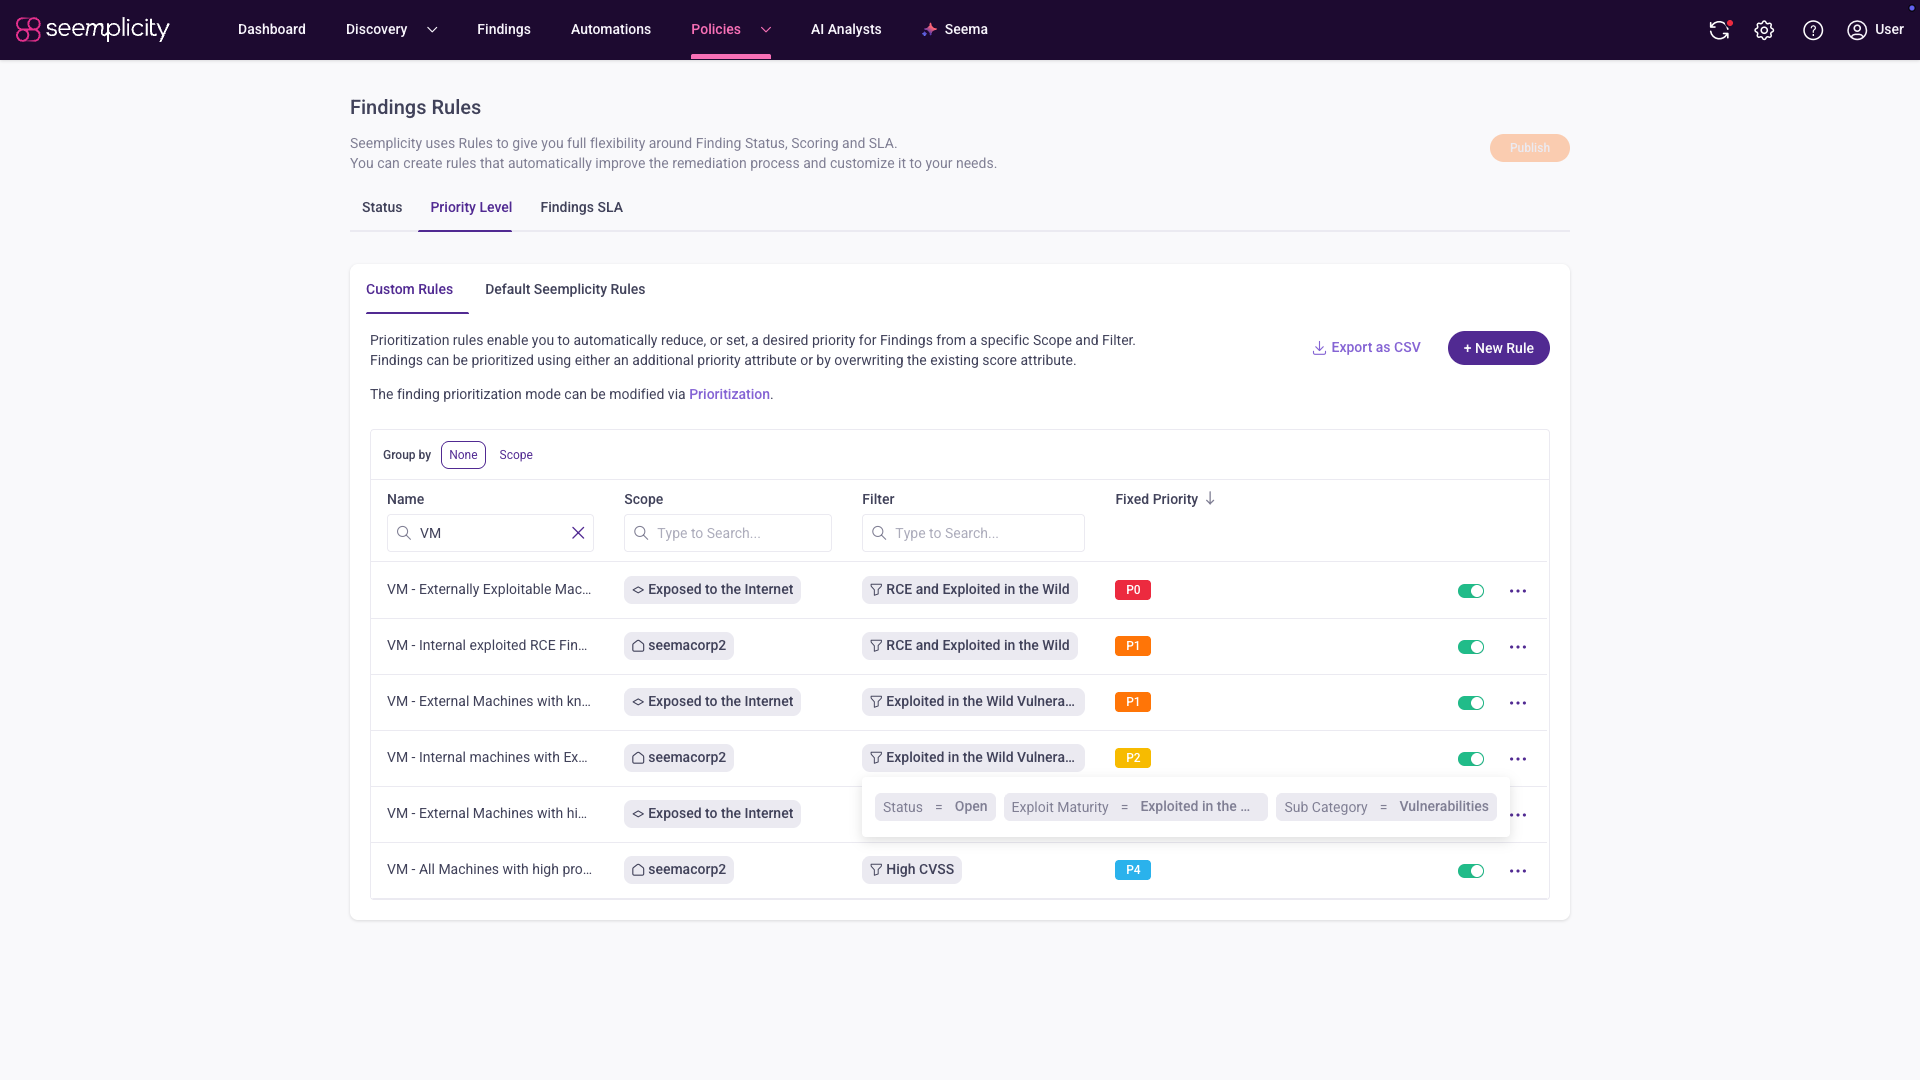The image size is (1920, 1080).
Task: Open the User account icon
Action: click(x=1857, y=30)
